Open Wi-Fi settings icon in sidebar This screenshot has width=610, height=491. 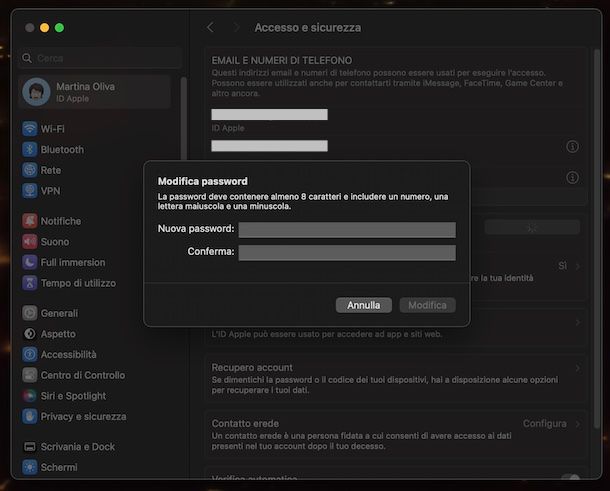30,128
